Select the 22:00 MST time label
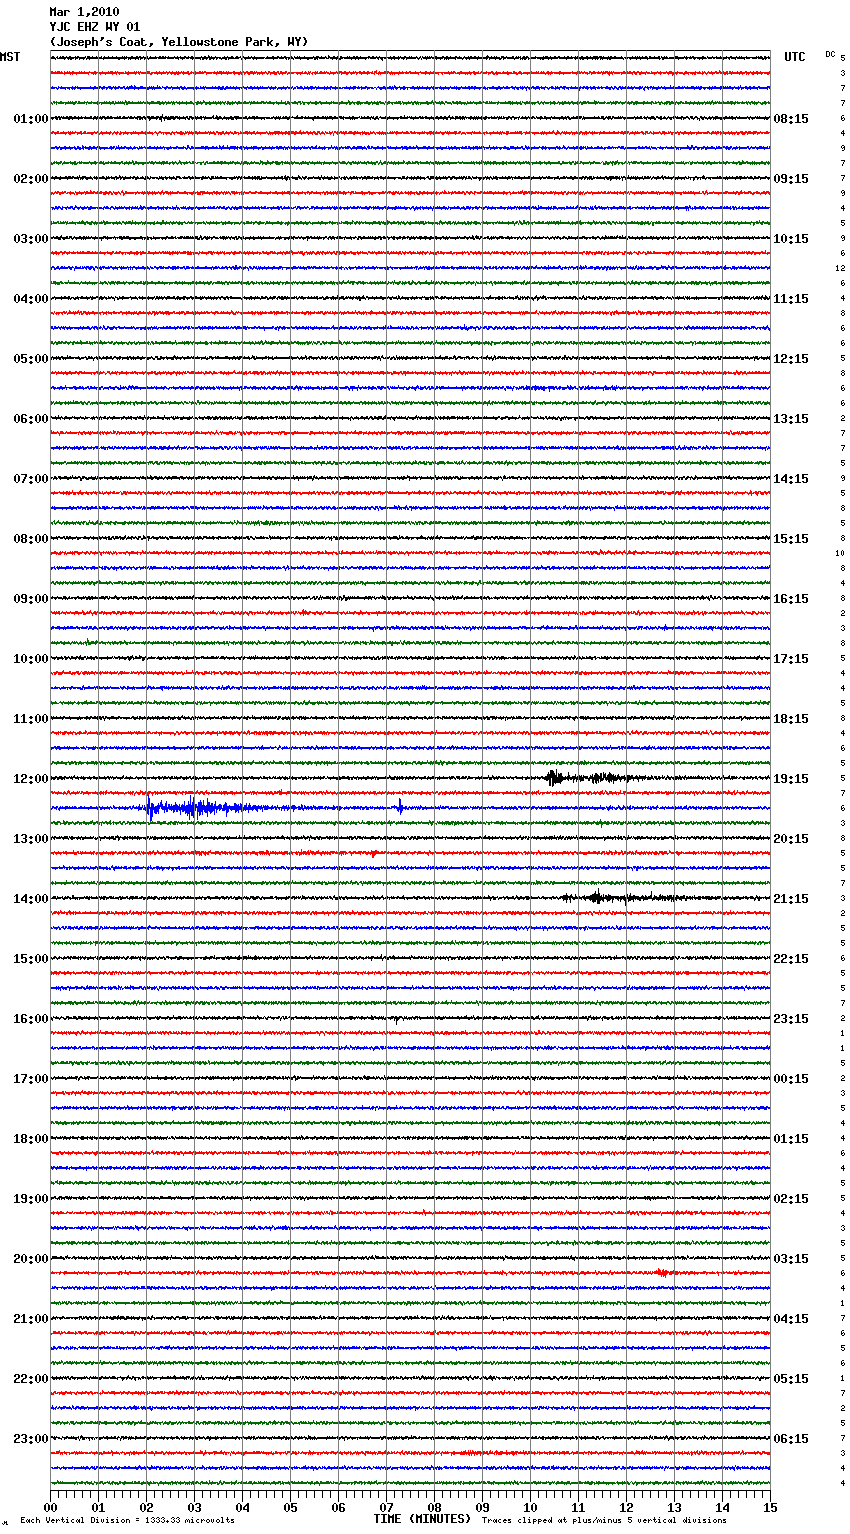 [31, 1379]
